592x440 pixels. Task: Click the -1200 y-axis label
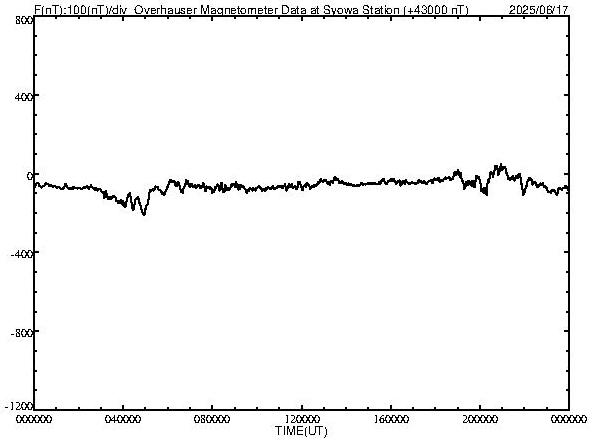pos(19,406)
